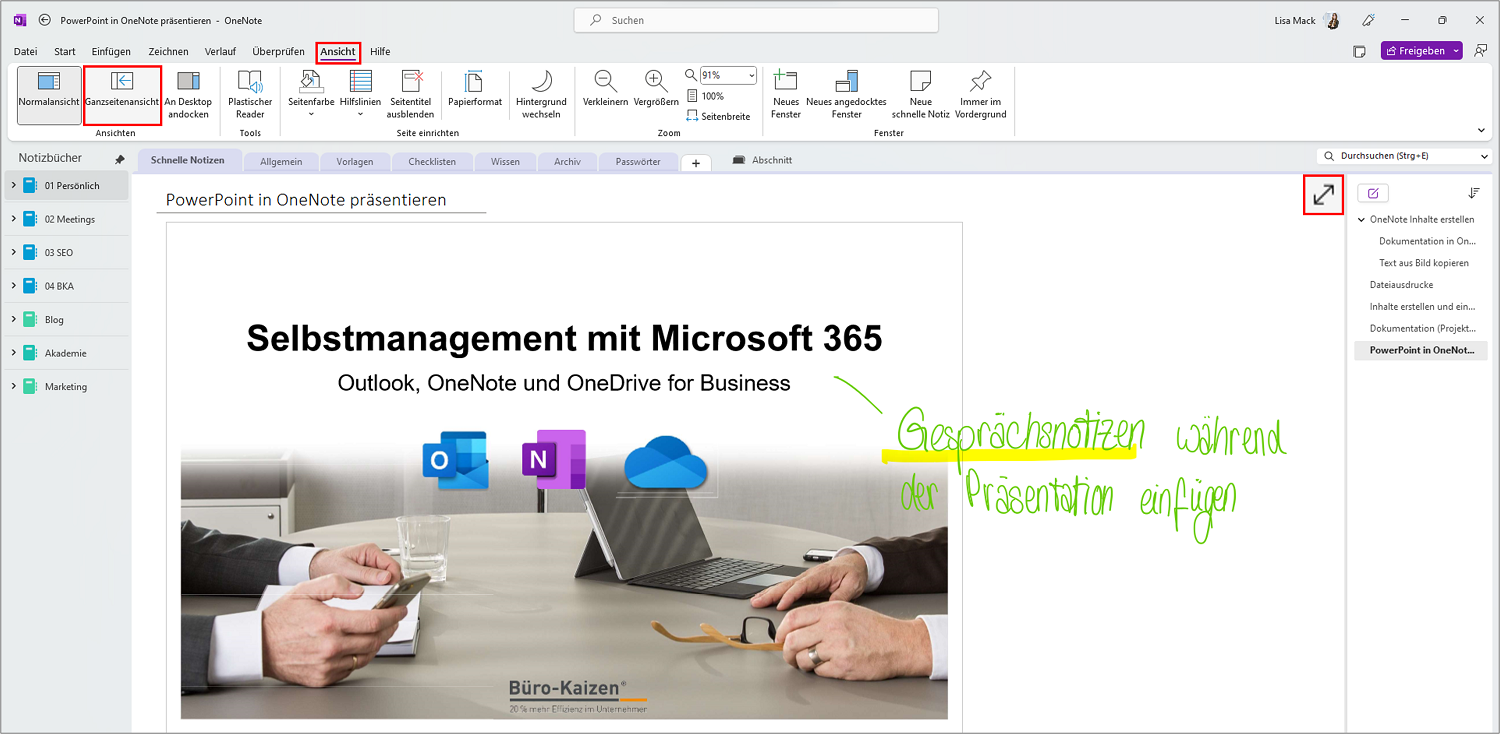The height and width of the screenshot is (734, 1500).
Task: Click Vergrößern zoom in icon
Action: click(656, 82)
